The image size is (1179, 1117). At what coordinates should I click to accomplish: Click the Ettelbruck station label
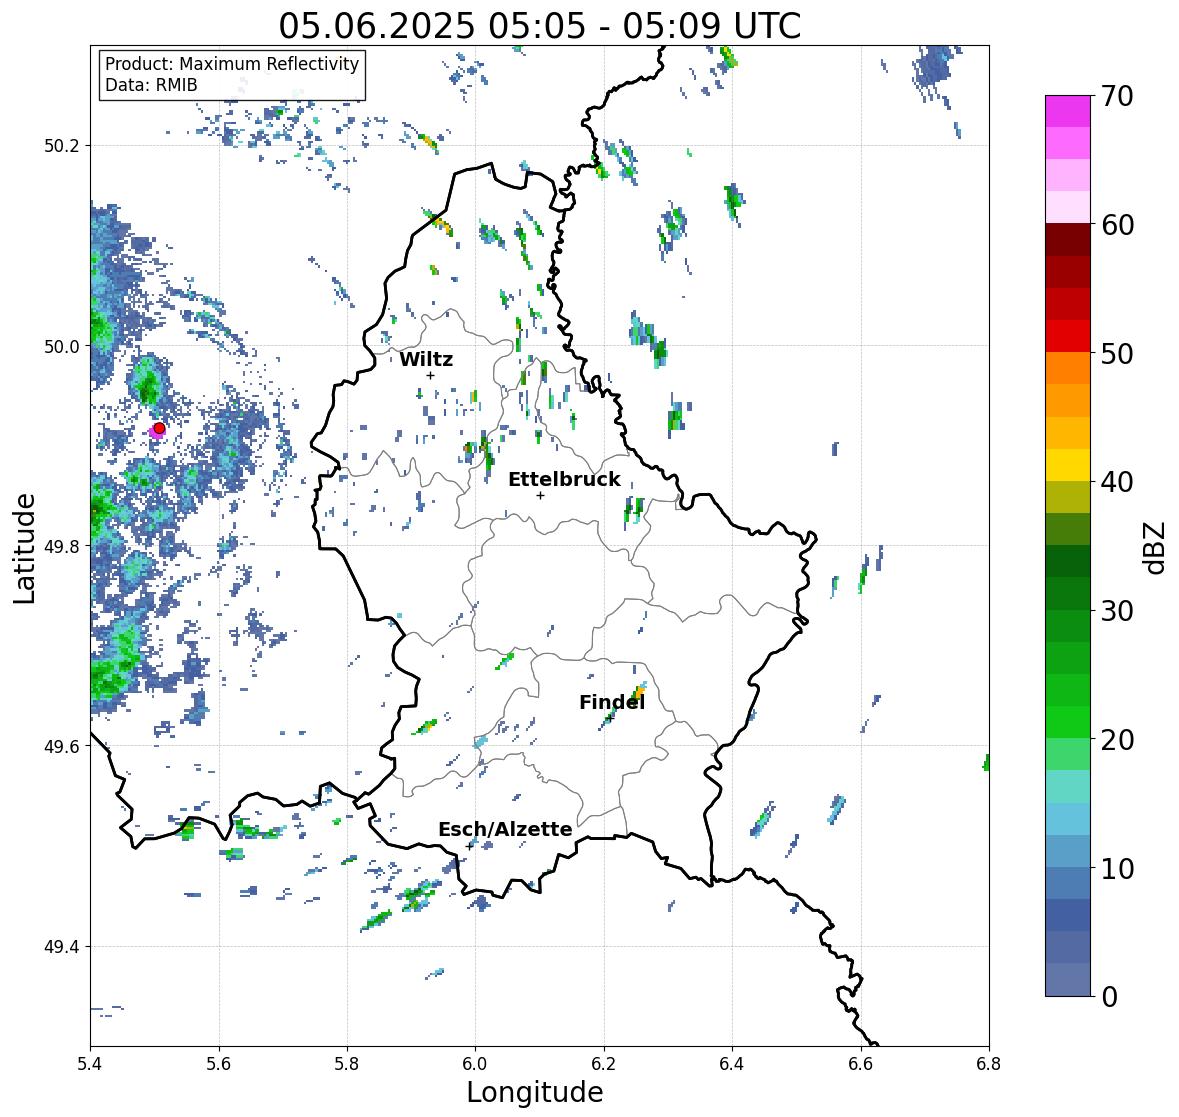[564, 480]
